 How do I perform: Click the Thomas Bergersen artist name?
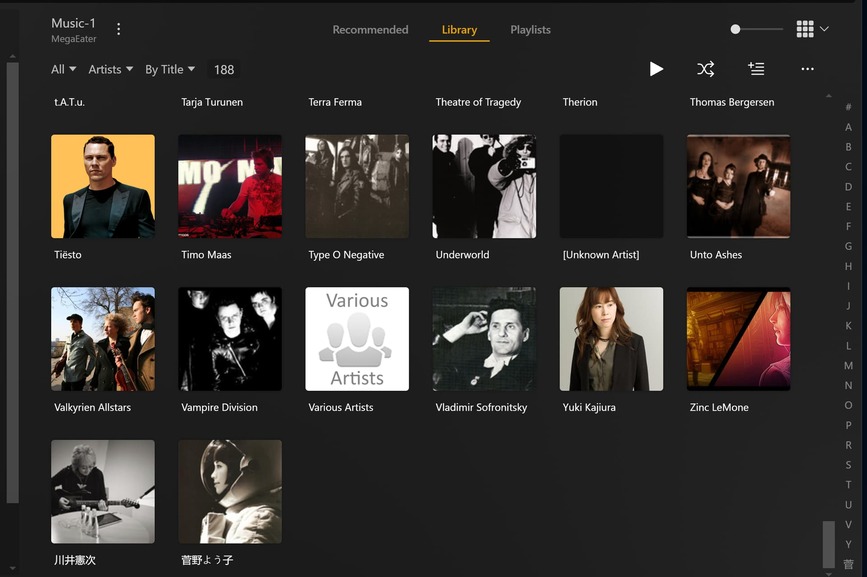732,102
